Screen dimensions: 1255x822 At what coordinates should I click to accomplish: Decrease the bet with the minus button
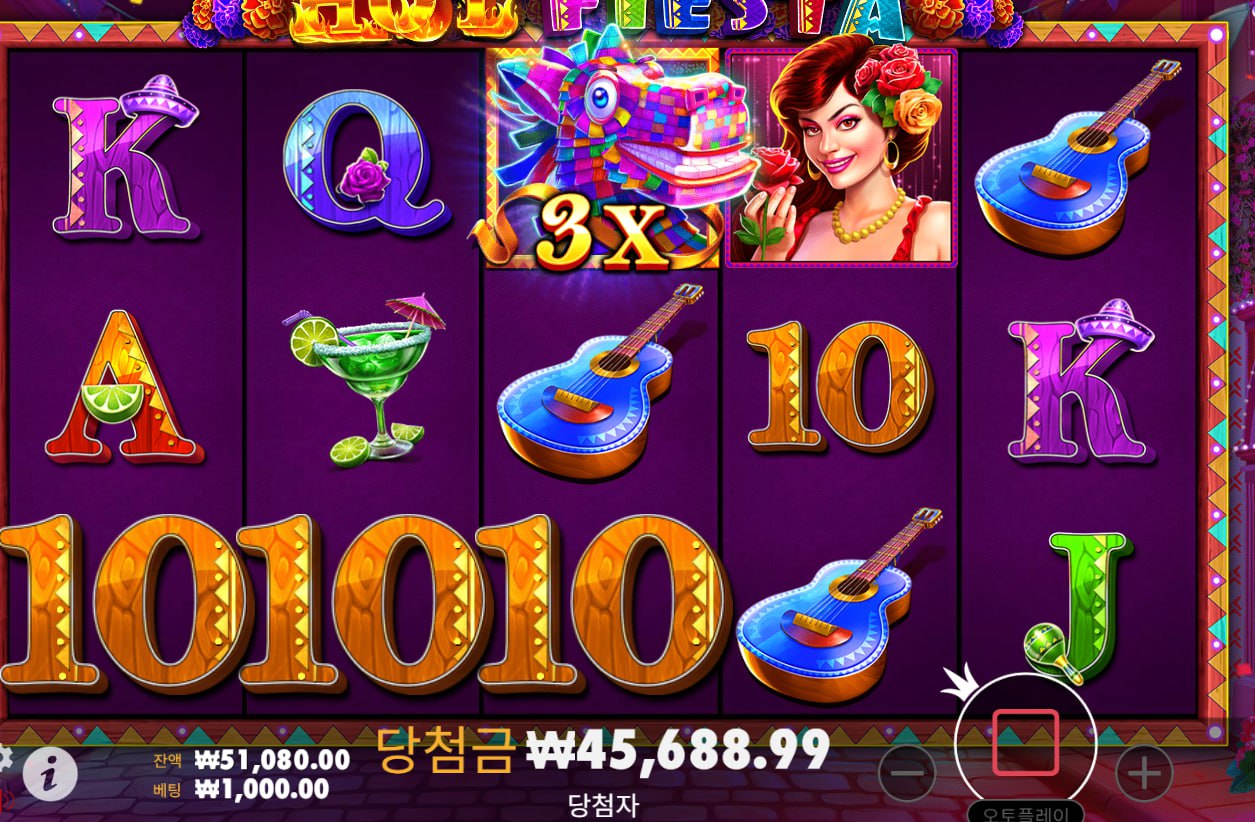pos(907,773)
